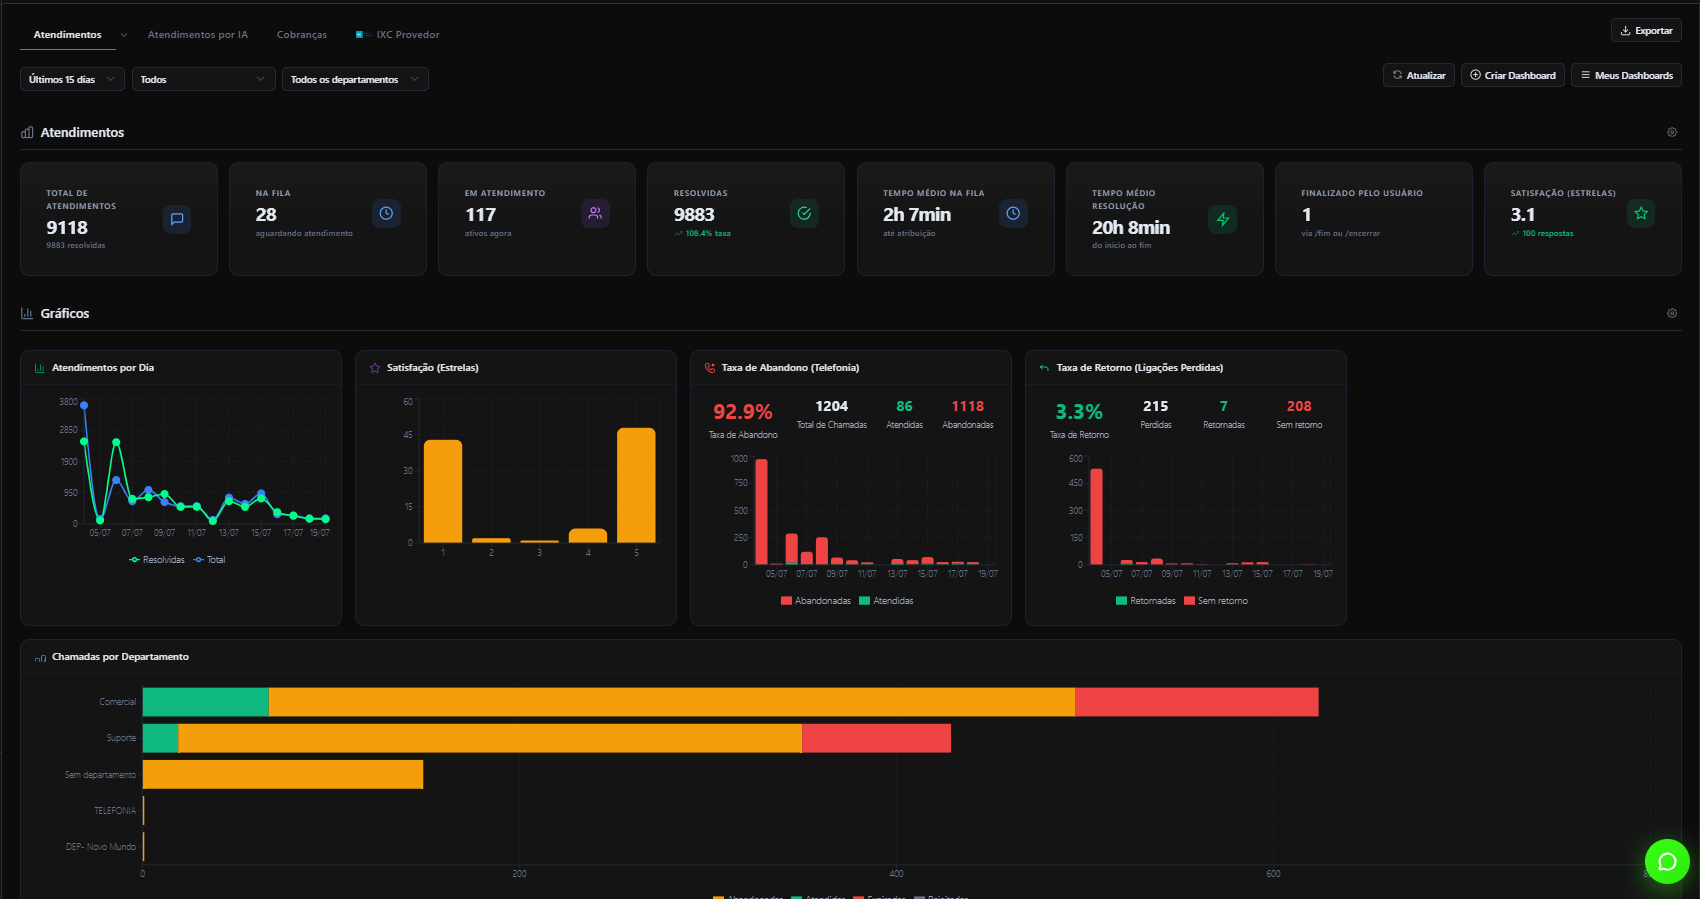This screenshot has width=1700, height=899.
Task: Toggle Sem retorno legend in Taxa de Retorno chart
Action: click(x=1216, y=601)
